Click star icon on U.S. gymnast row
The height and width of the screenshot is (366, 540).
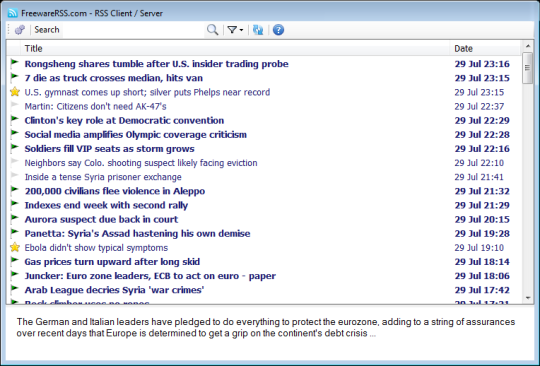[15, 92]
